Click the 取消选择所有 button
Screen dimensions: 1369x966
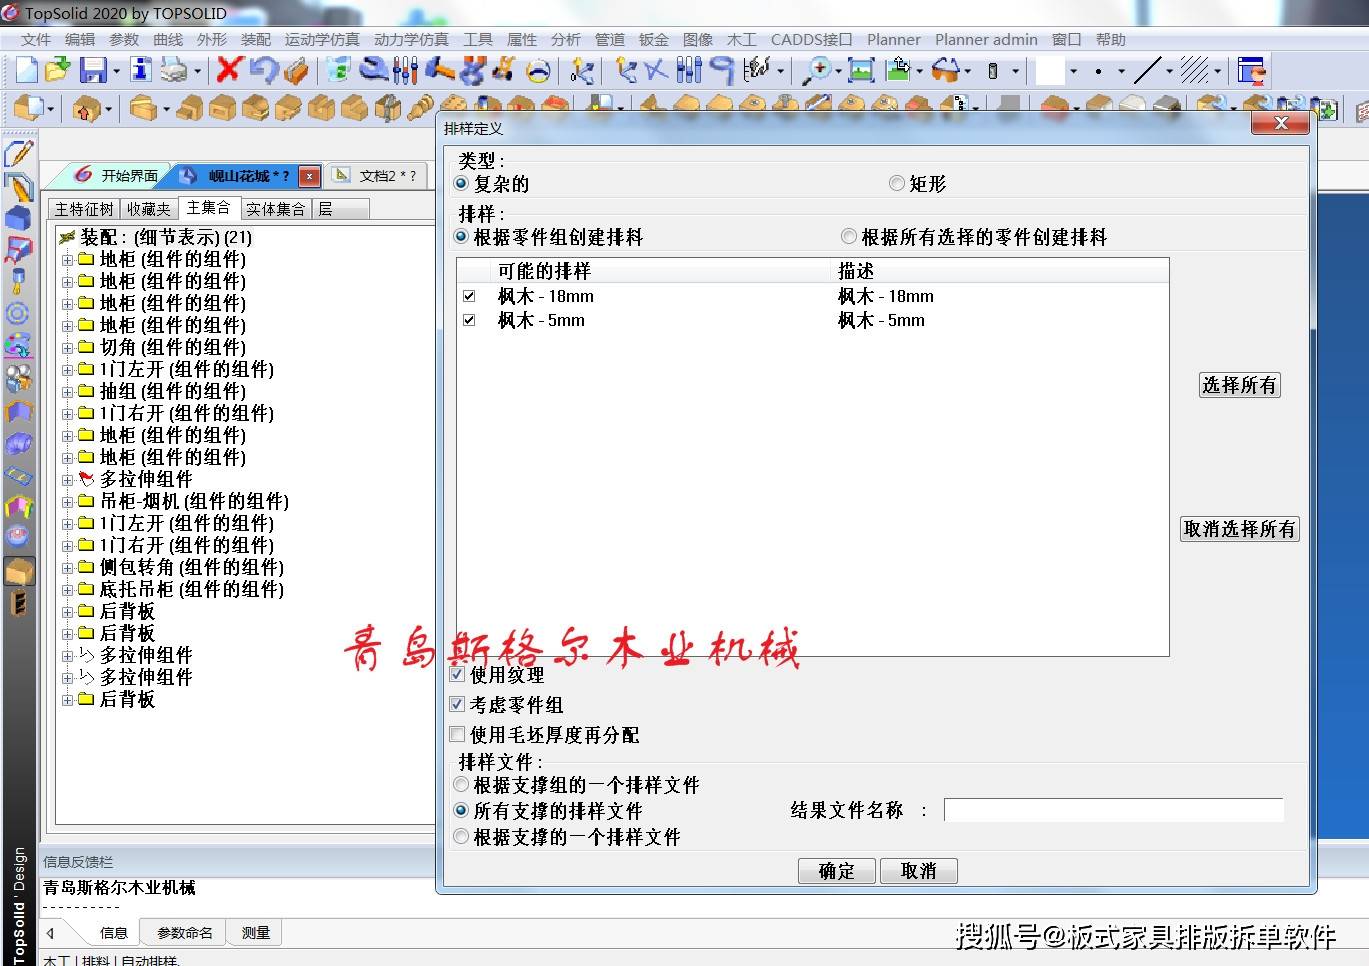click(x=1239, y=529)
